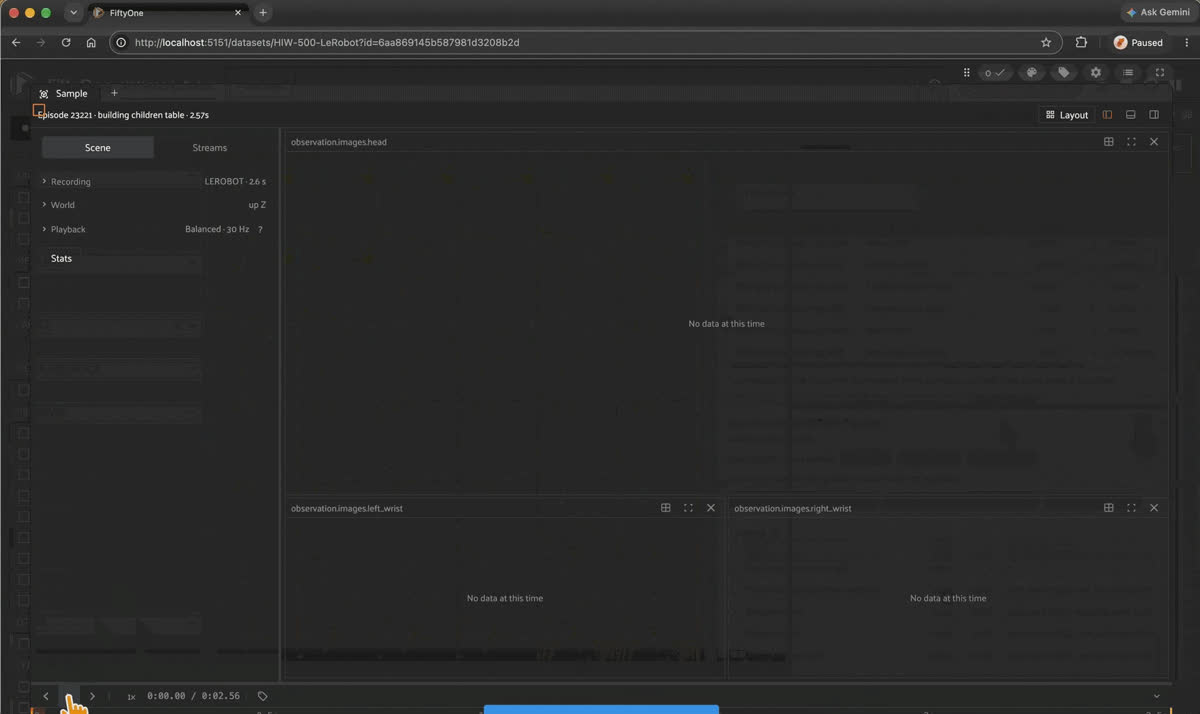1200x714 pixels.
Task: Go to next sample arrow in bottom bar
Action: coord(92,696)
